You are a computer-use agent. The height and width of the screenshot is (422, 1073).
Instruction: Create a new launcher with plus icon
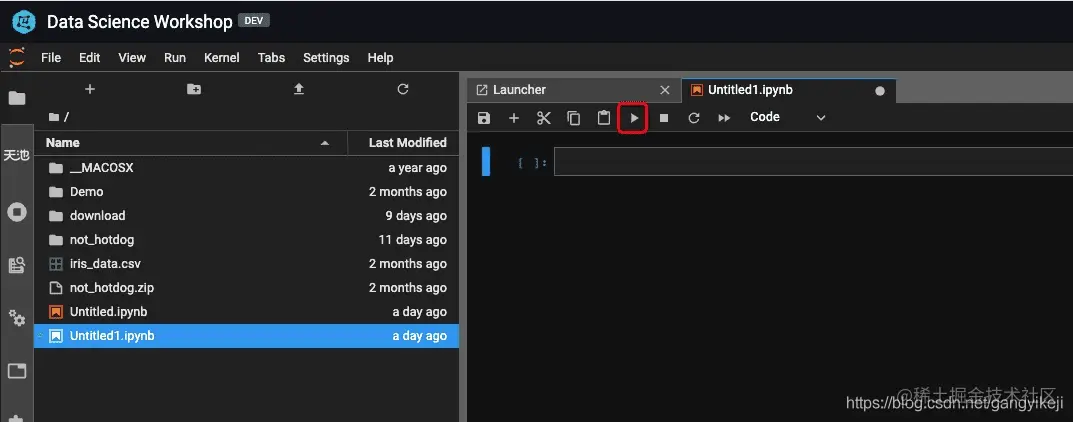tap(90, 89)
